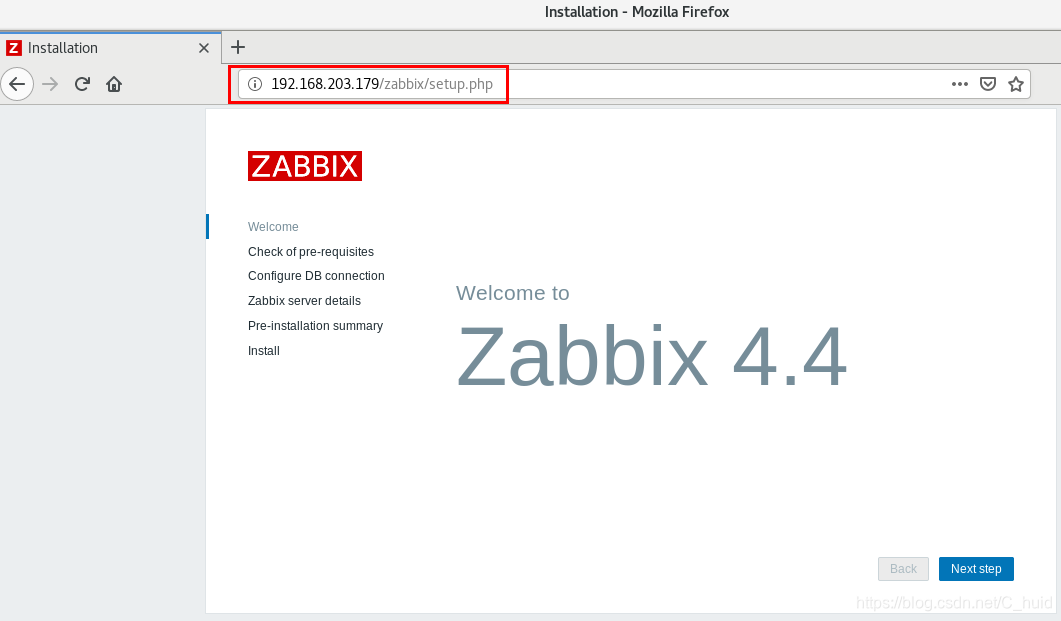Save page to Pocket icon
This screenshot has width=1061, height=621.
coord(988,84)
